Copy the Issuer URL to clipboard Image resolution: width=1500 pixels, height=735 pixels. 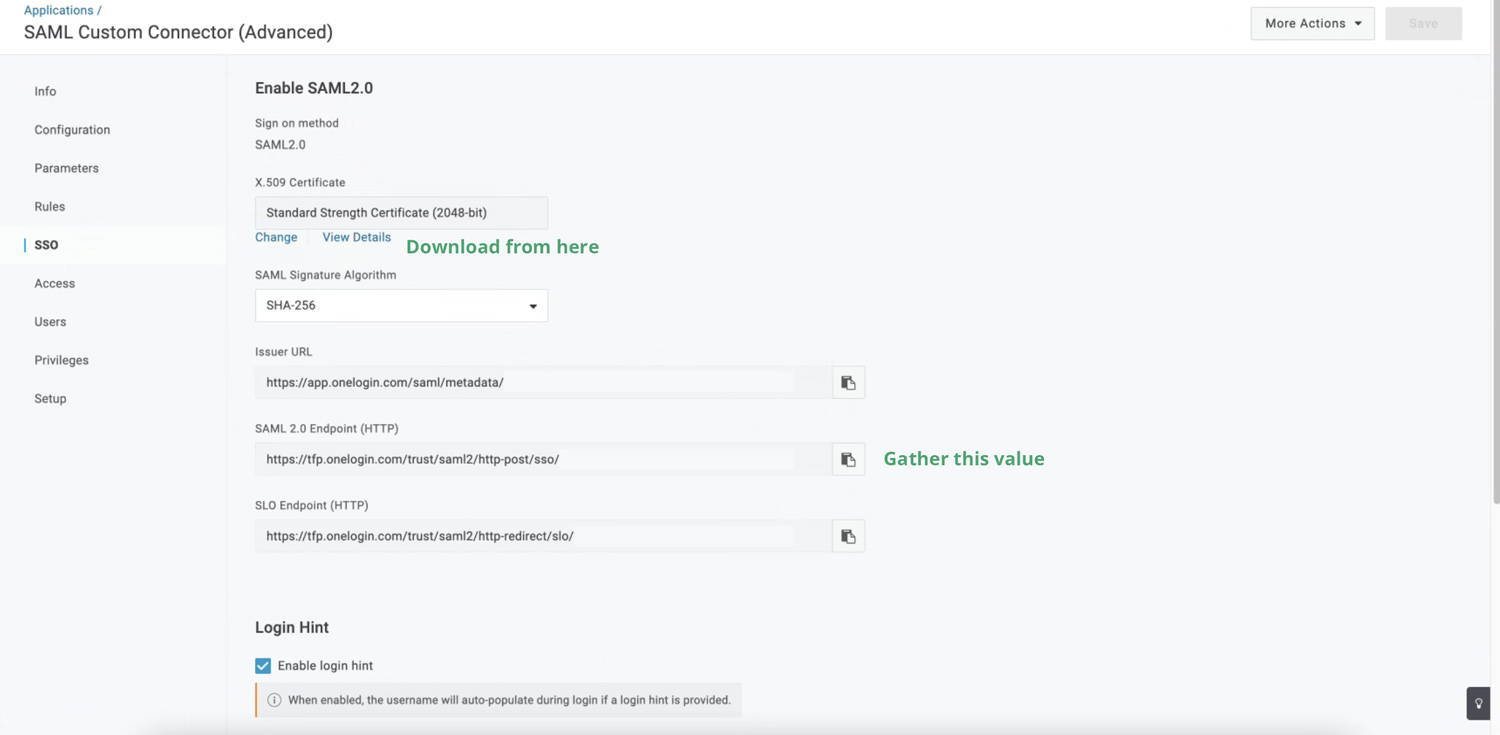click(x=848, y=383)
